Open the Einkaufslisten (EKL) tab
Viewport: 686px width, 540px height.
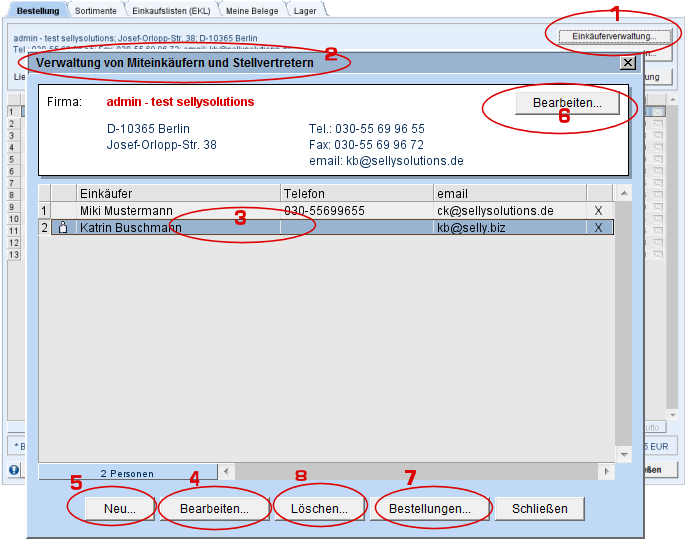171,11
